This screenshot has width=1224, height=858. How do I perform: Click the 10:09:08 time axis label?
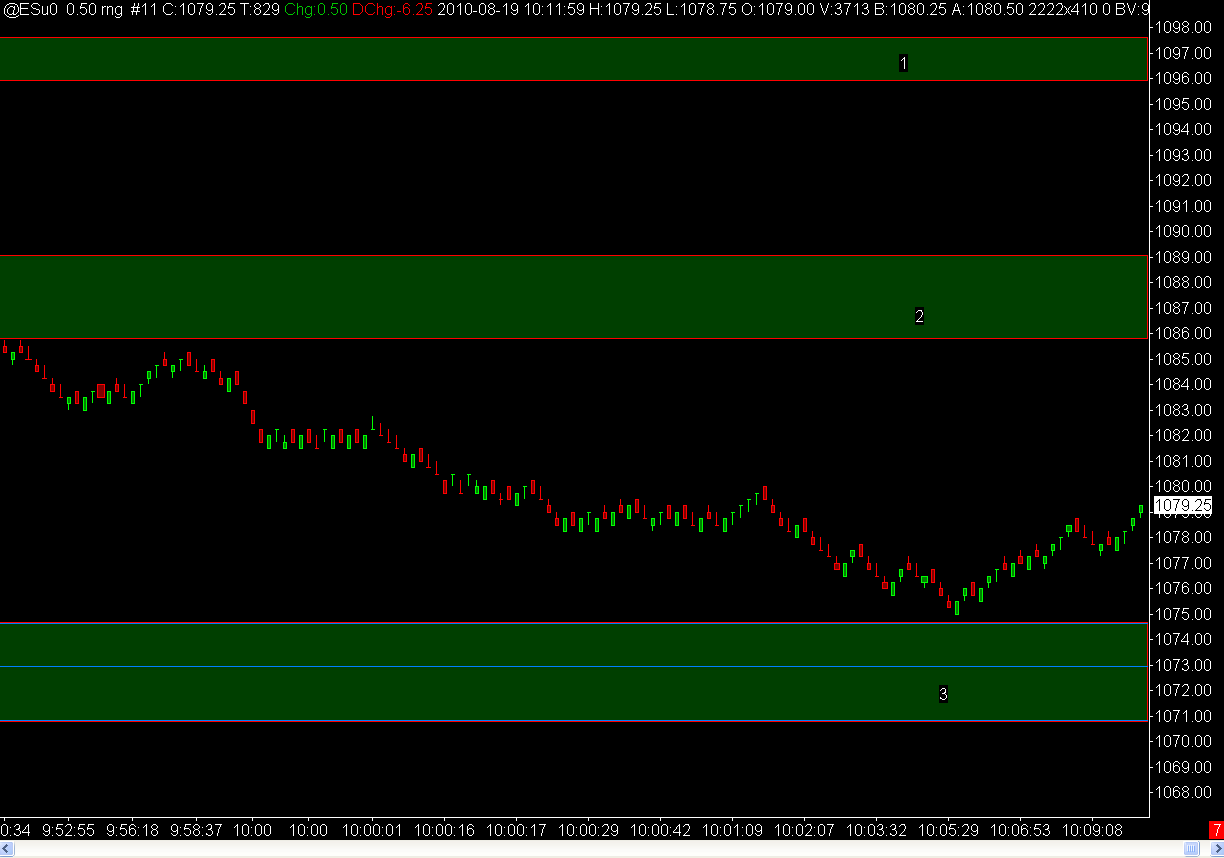pos(1093,830)
